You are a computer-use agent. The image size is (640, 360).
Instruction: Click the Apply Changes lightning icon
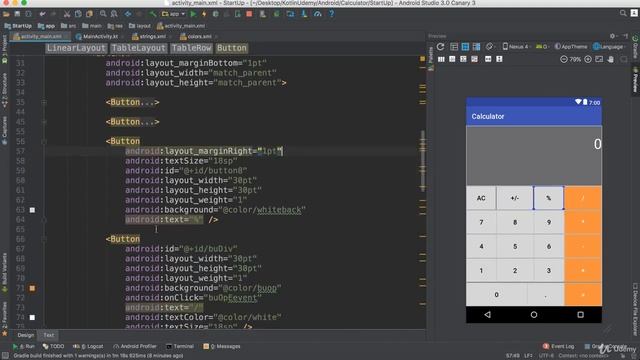204,14
